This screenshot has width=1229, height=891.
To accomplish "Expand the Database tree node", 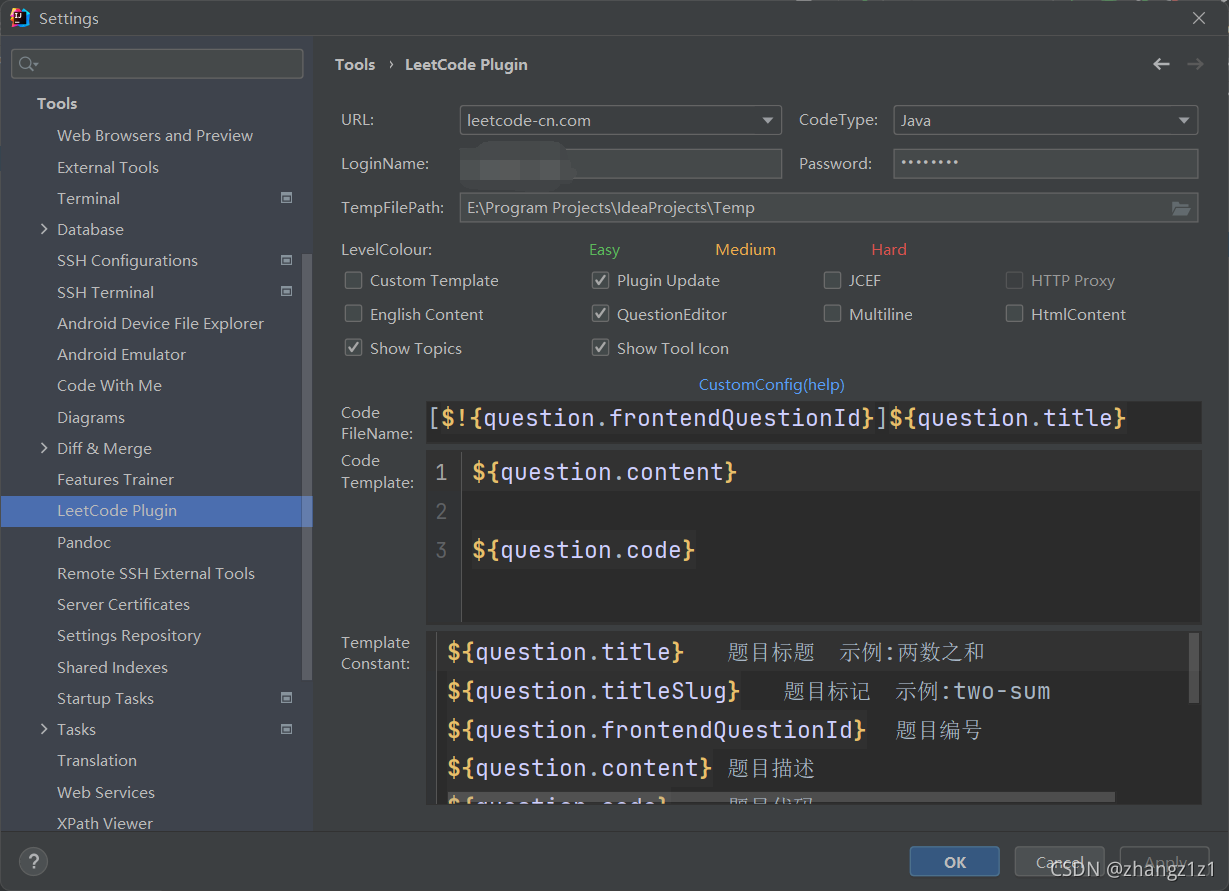I will [x=44, y=229].
